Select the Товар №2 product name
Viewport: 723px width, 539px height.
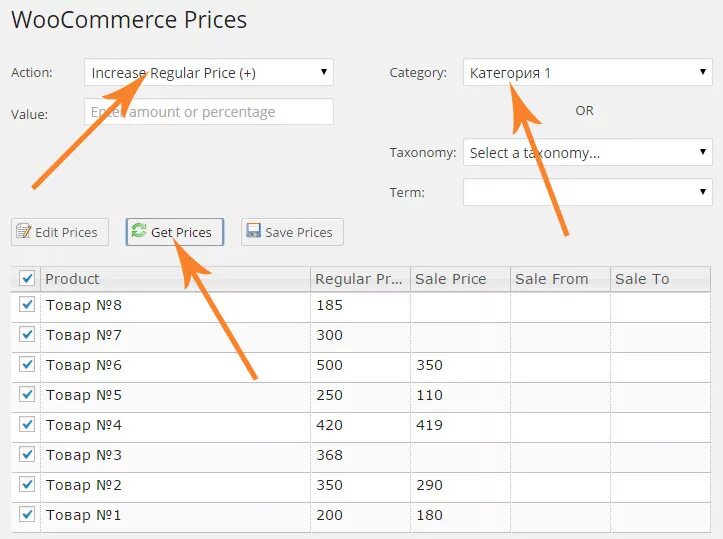pos(83,485)
